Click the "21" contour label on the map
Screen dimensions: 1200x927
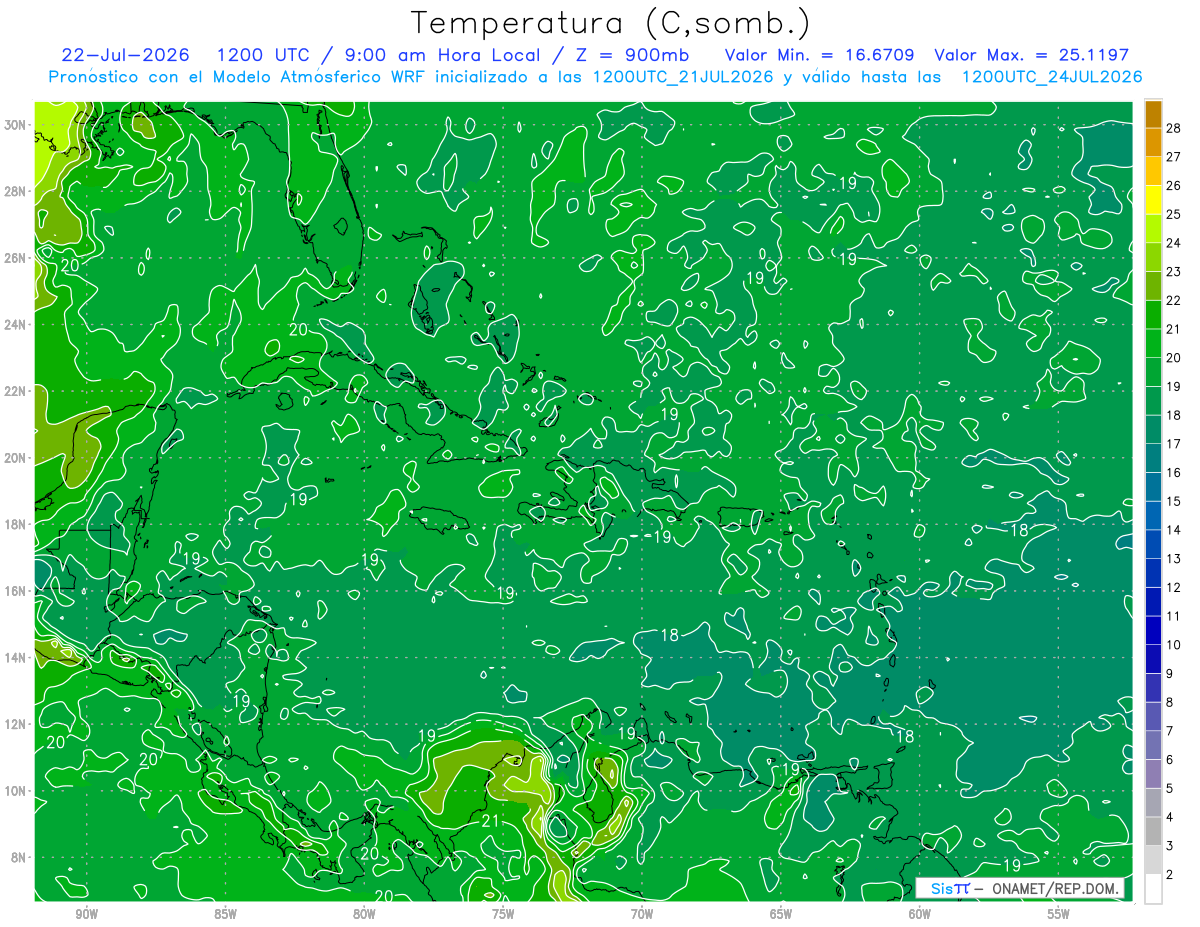[490, 821]
